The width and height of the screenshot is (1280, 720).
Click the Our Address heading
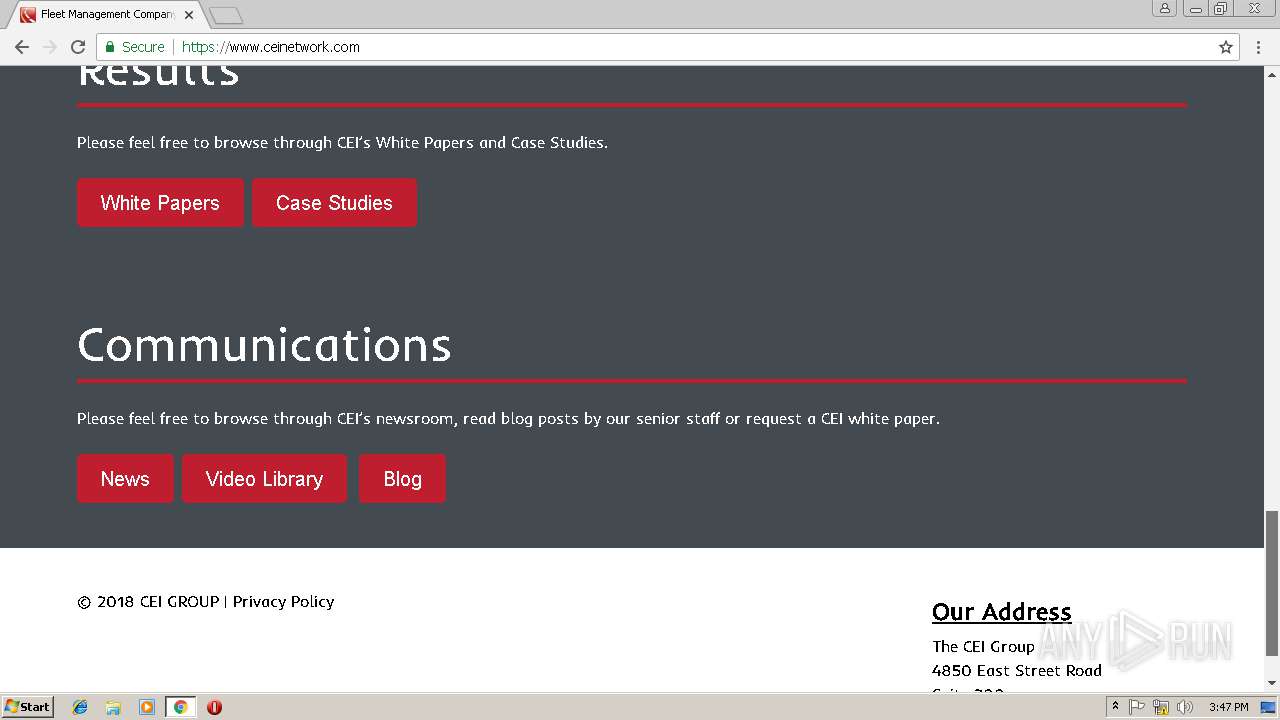pyautogui.click(x=1001, y=612)
